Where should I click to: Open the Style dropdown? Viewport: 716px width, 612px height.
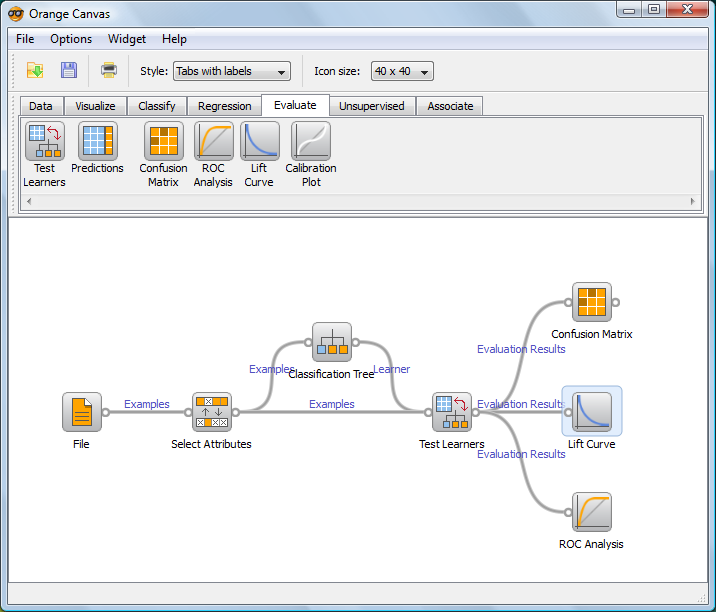click(232, 71)
